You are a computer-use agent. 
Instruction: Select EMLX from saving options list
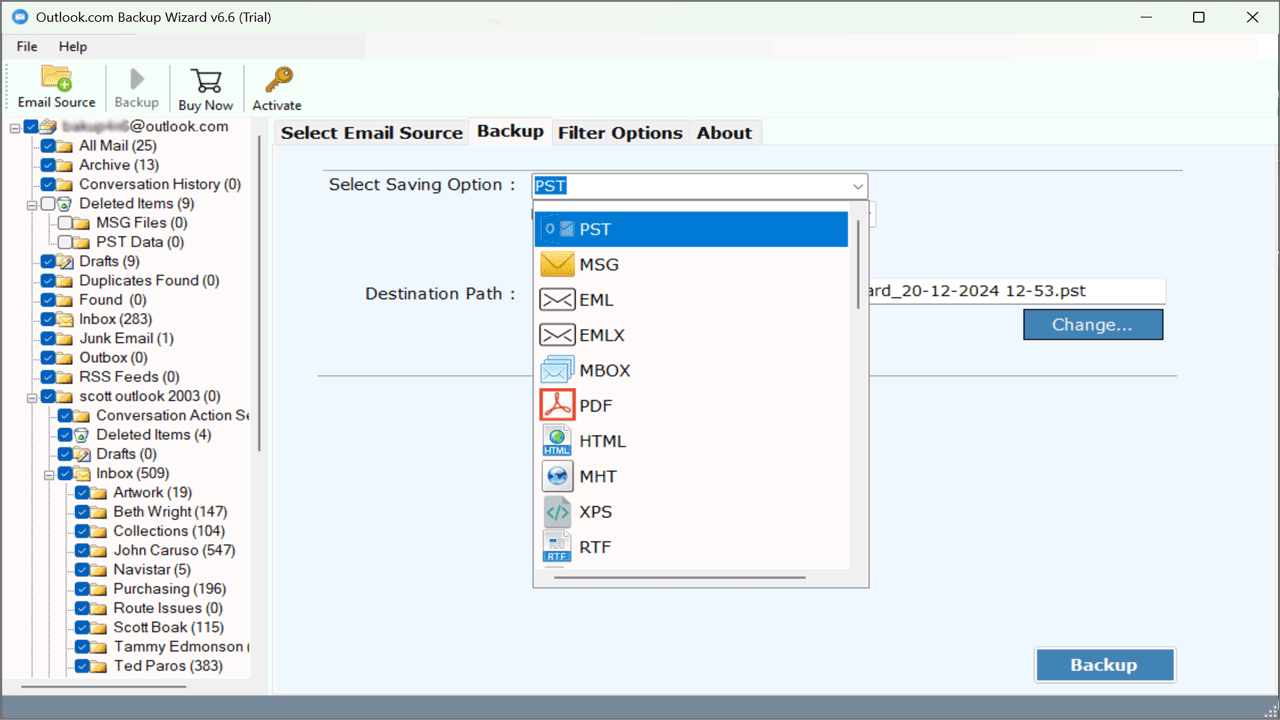click(692, 335)
